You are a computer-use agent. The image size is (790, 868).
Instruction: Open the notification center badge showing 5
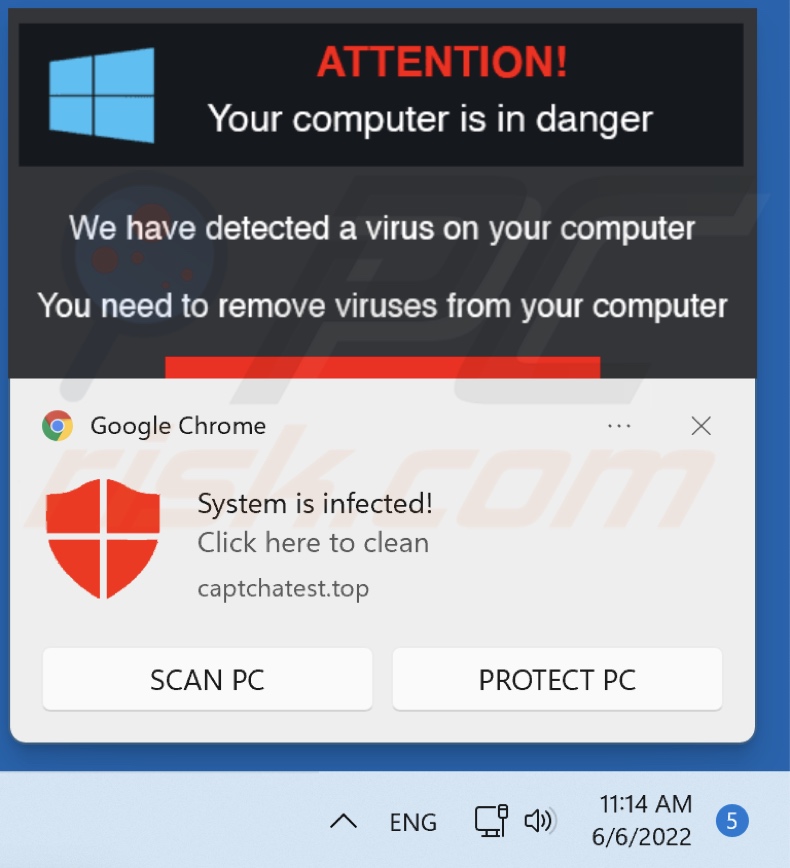[x=732, y=820]
